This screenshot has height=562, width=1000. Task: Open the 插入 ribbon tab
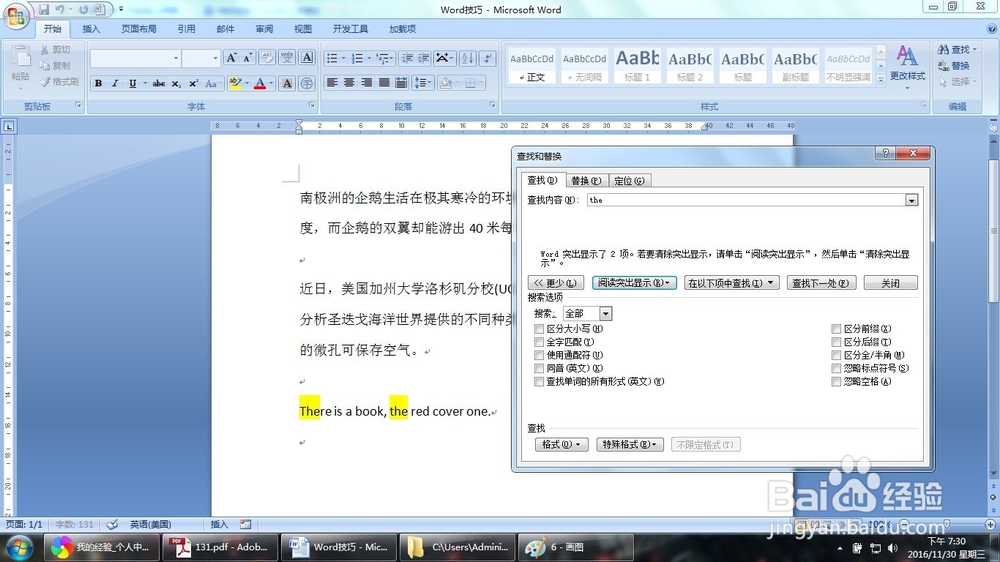coord(91,29)
